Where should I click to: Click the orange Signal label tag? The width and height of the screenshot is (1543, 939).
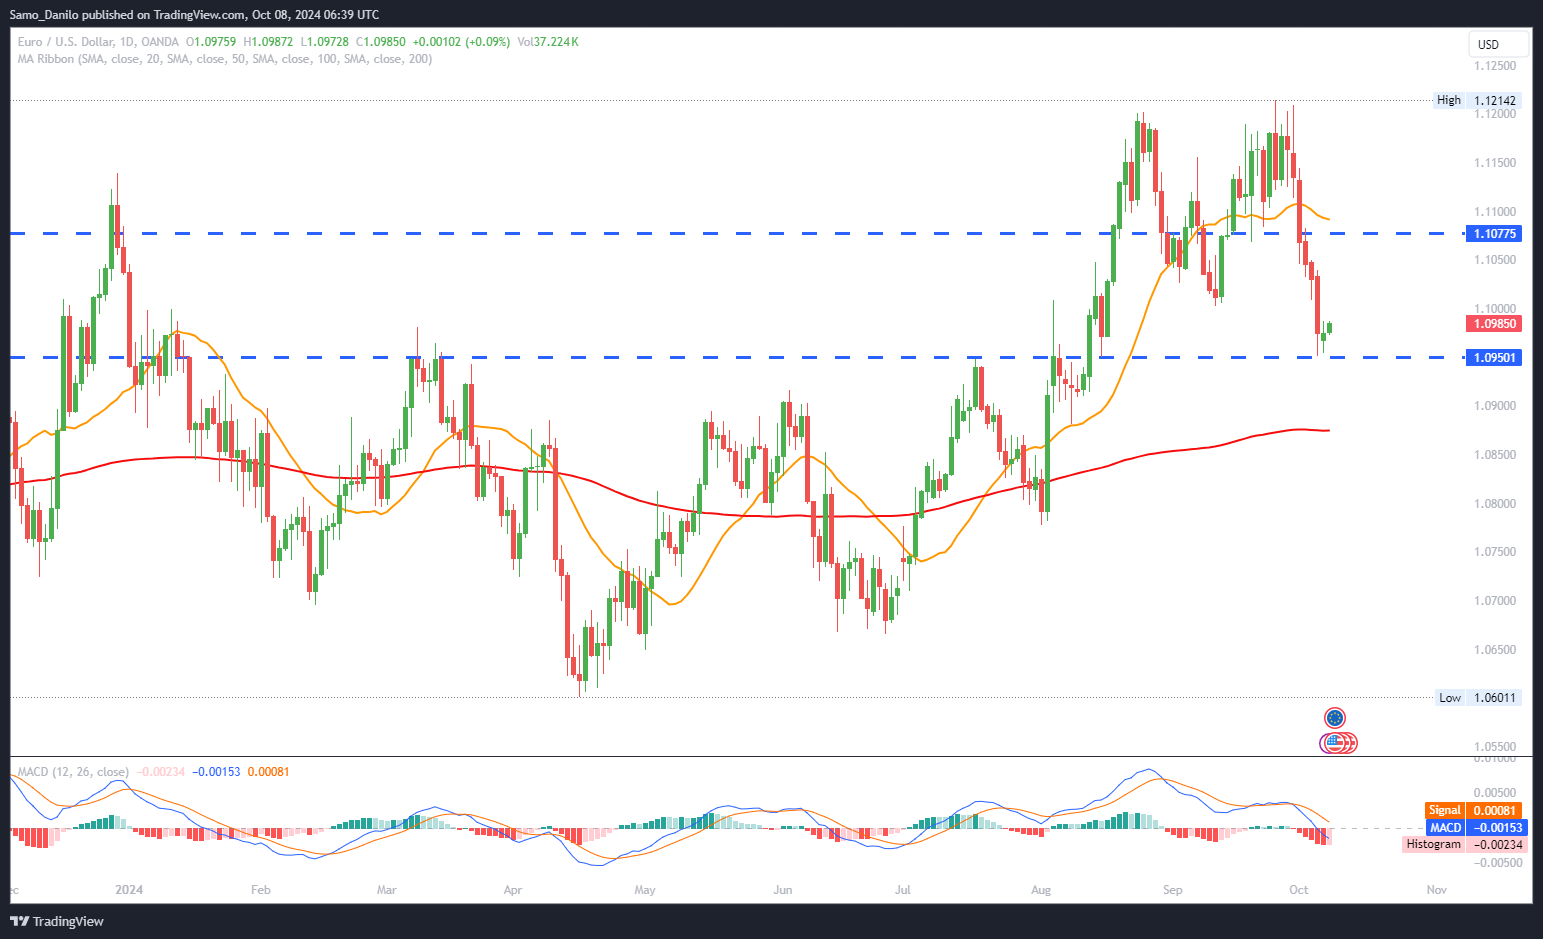pos(1445,811)
